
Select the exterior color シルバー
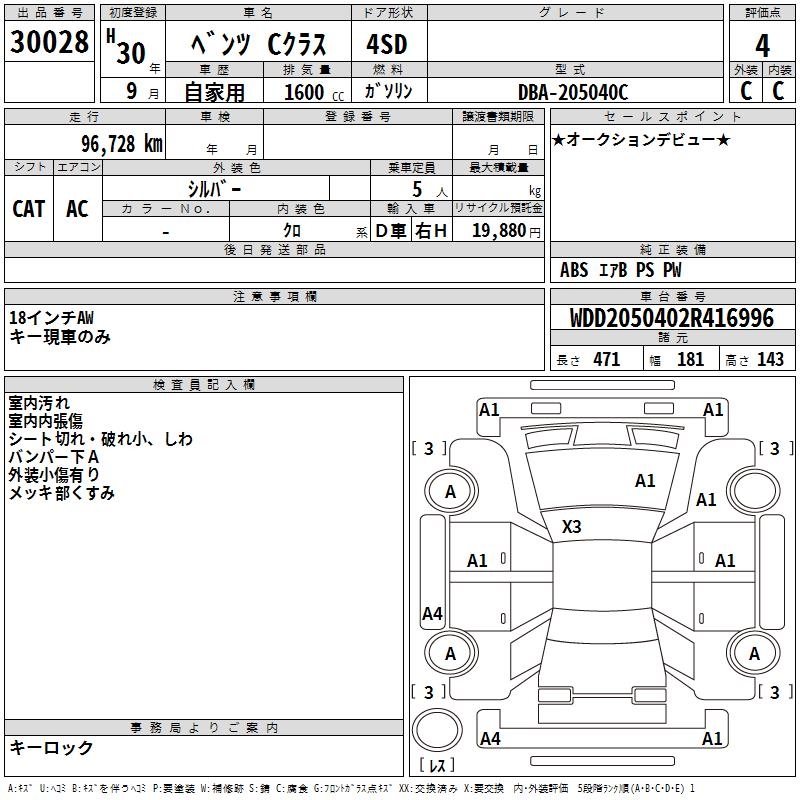[214, 189]
